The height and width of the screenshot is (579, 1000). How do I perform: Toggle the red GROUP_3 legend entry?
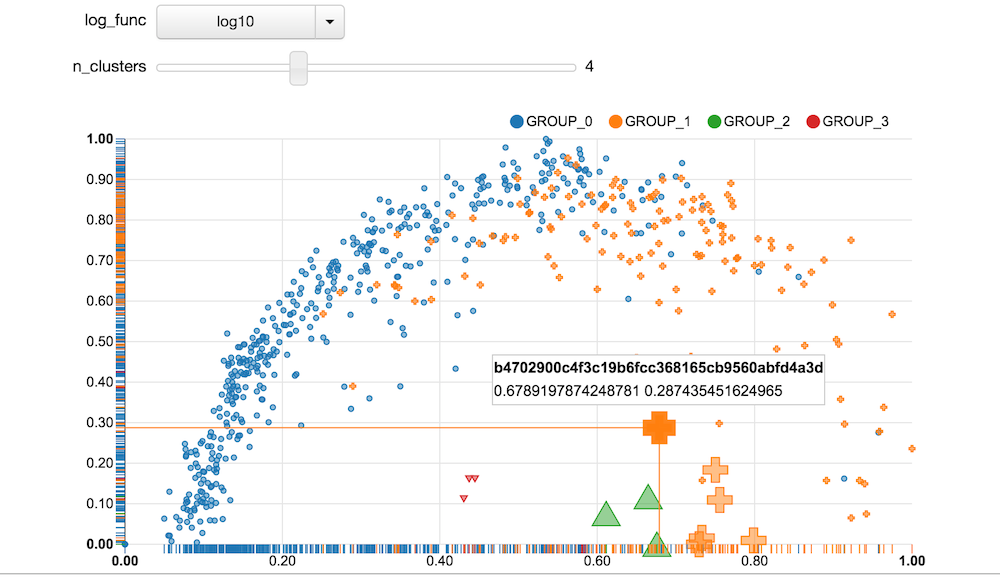pos(847,121)
